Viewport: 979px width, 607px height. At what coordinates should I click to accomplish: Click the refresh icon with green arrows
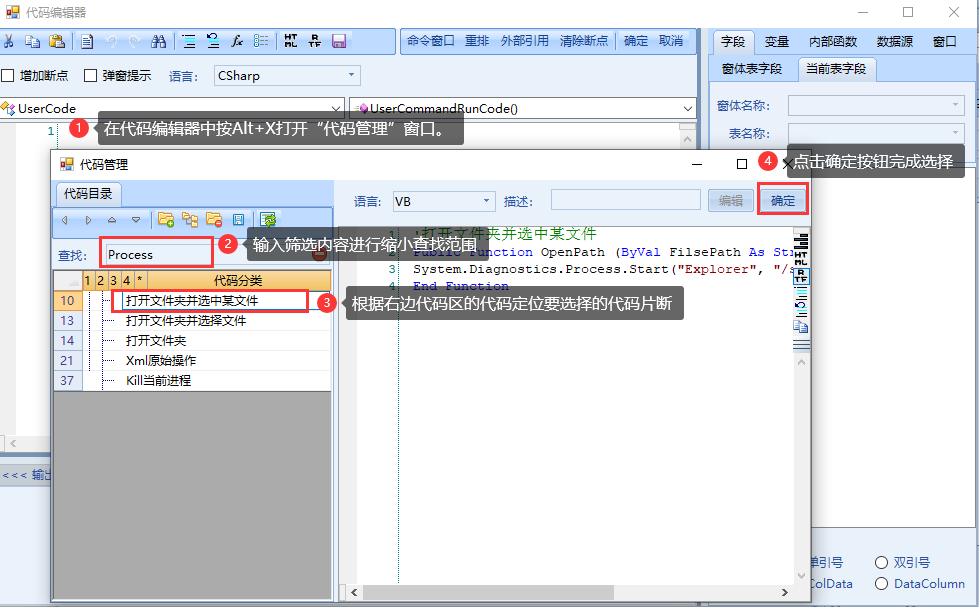(268, 219)
